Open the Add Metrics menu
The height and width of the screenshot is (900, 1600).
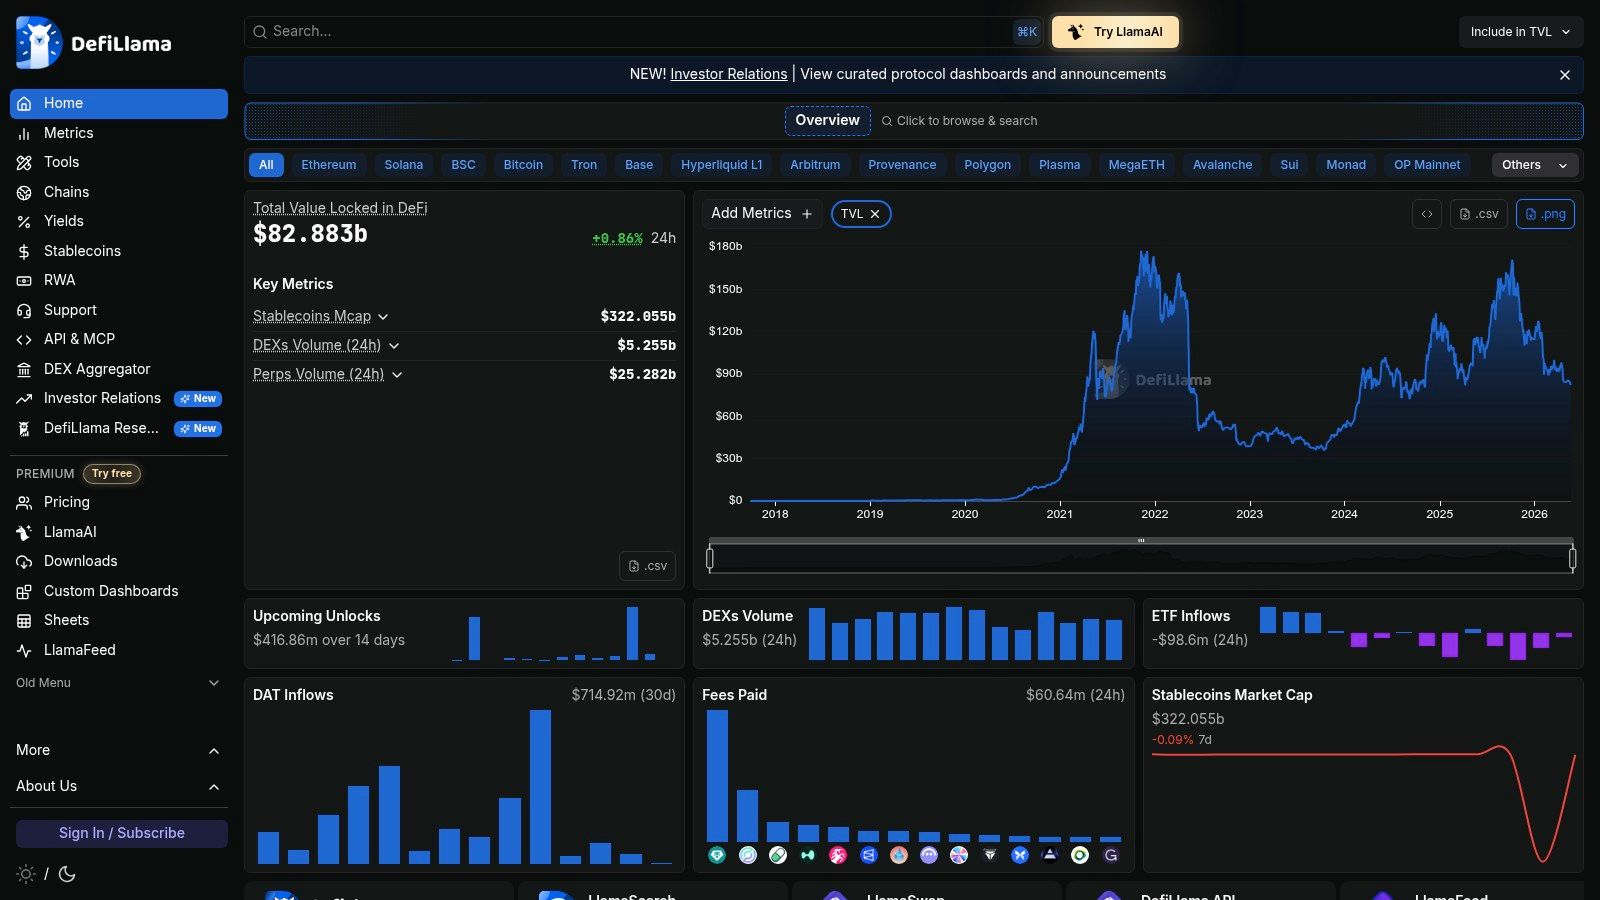(x=762, y=214)
